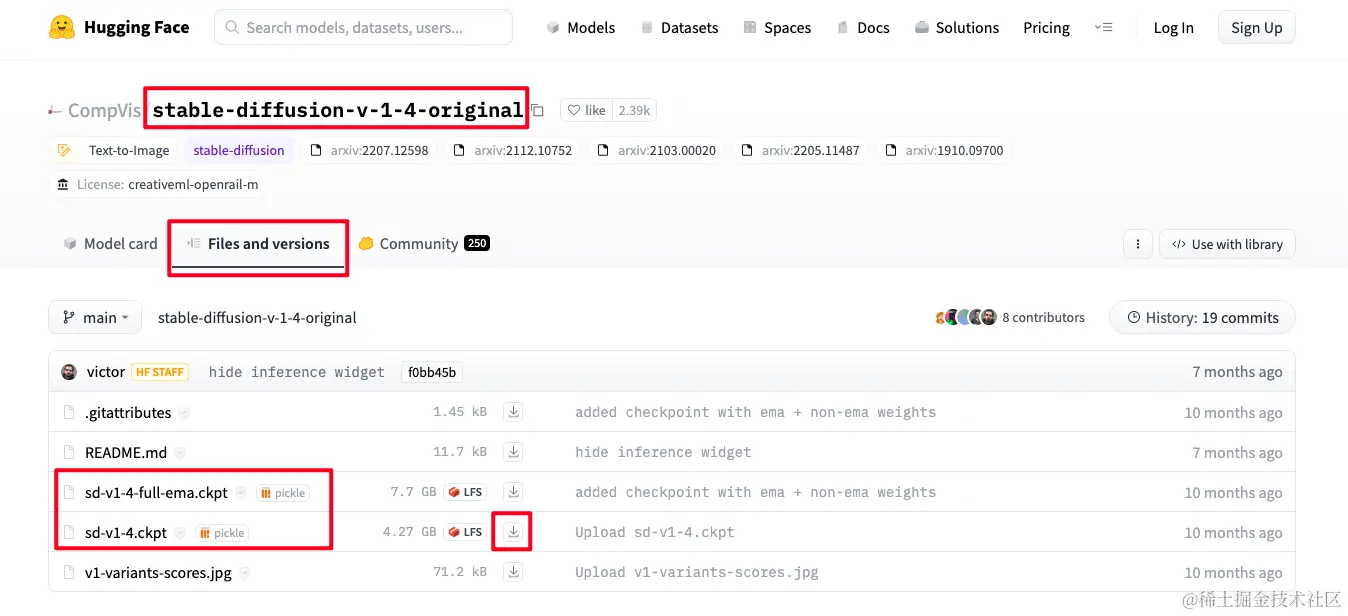The height and width of the screenshot is (616, 1348).
Task: Open the arxiv:2207.12598 tag
Action: [370, 150]
